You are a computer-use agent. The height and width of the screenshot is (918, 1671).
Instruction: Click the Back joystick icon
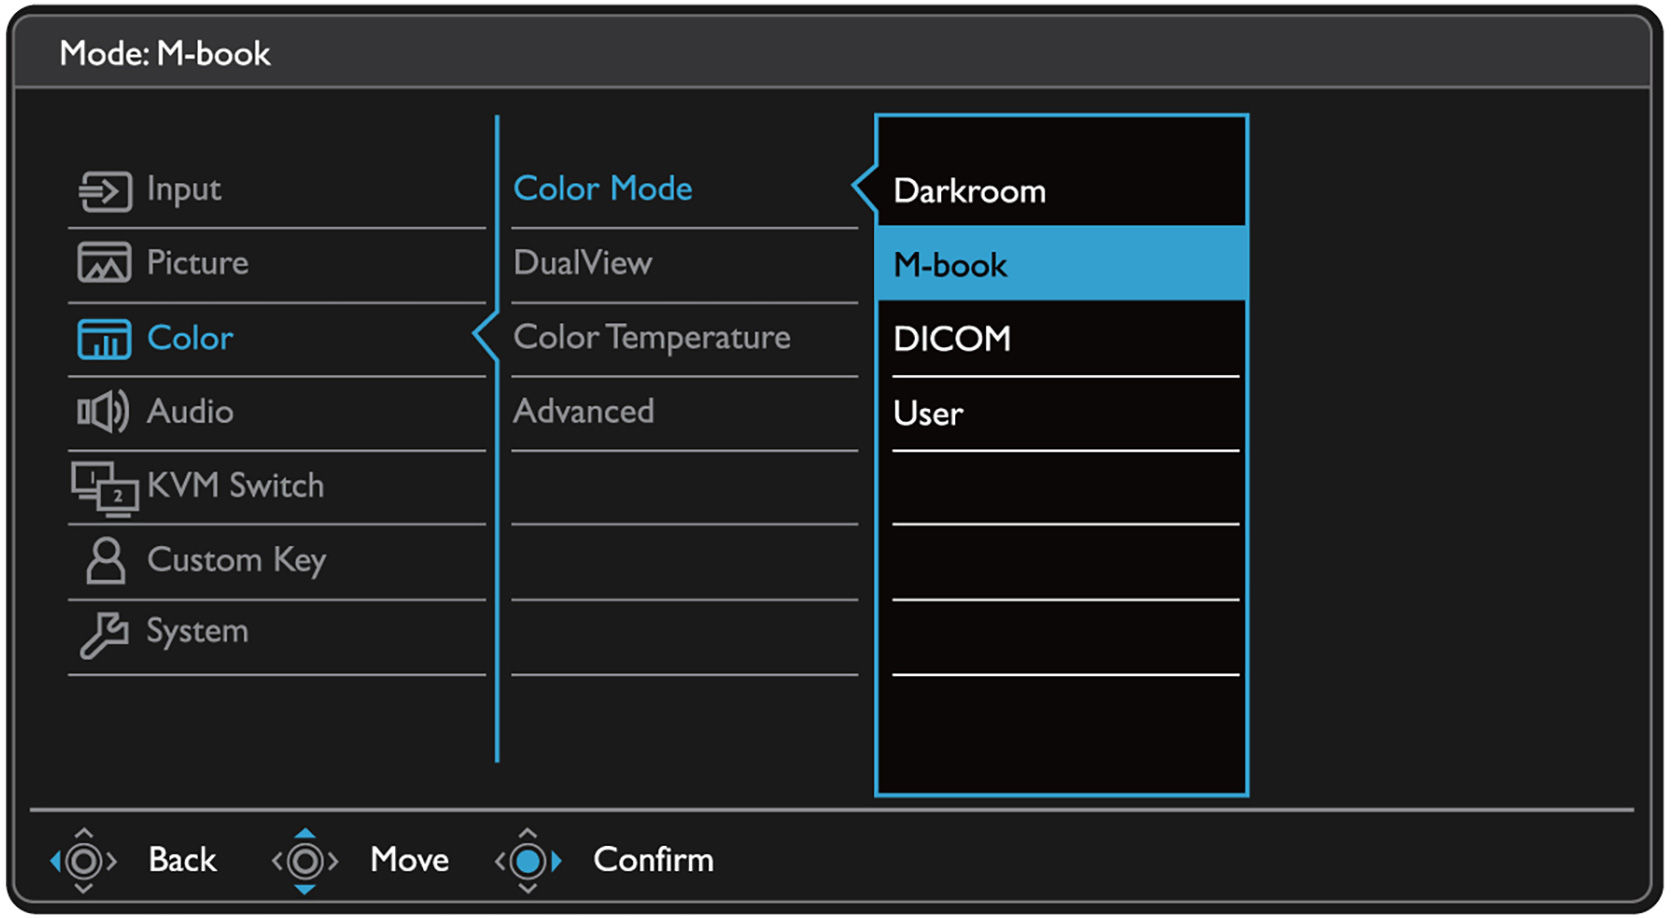click(84, 860)
